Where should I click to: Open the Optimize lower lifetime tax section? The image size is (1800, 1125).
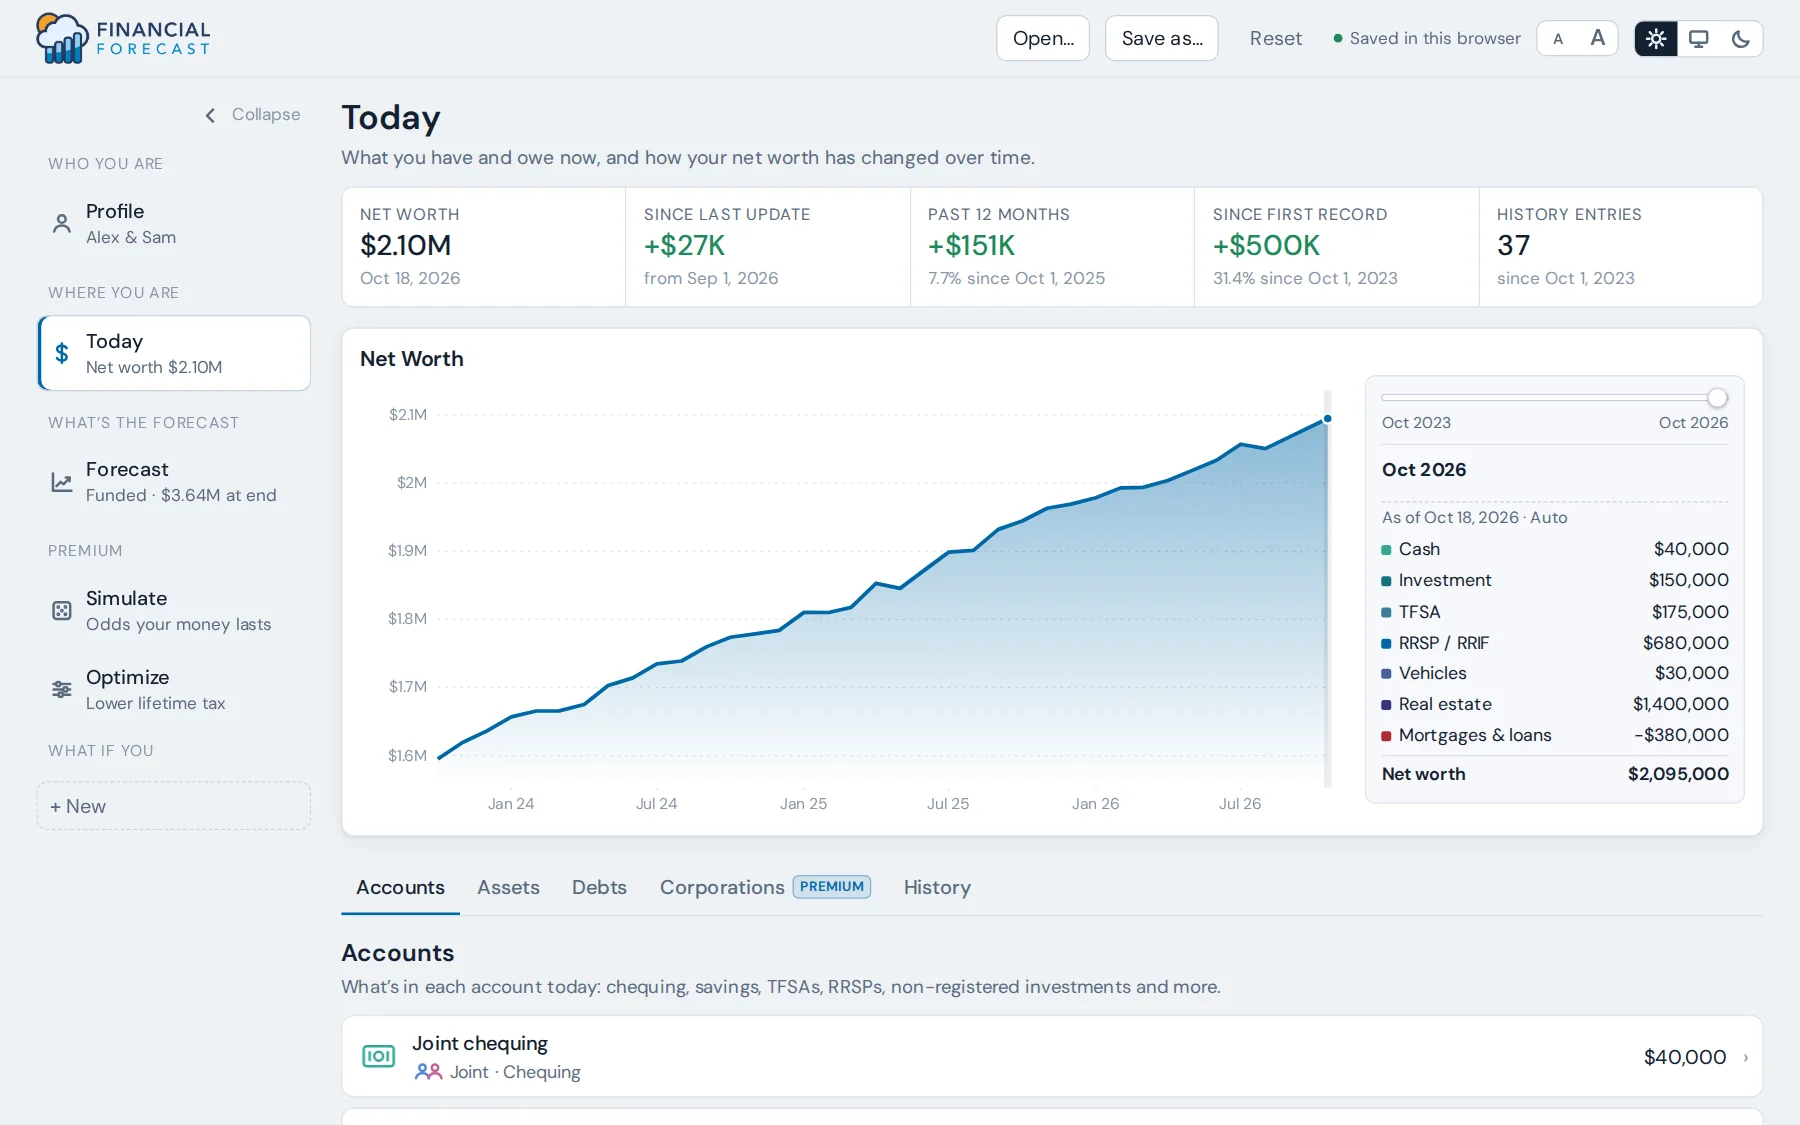point(174,689)
